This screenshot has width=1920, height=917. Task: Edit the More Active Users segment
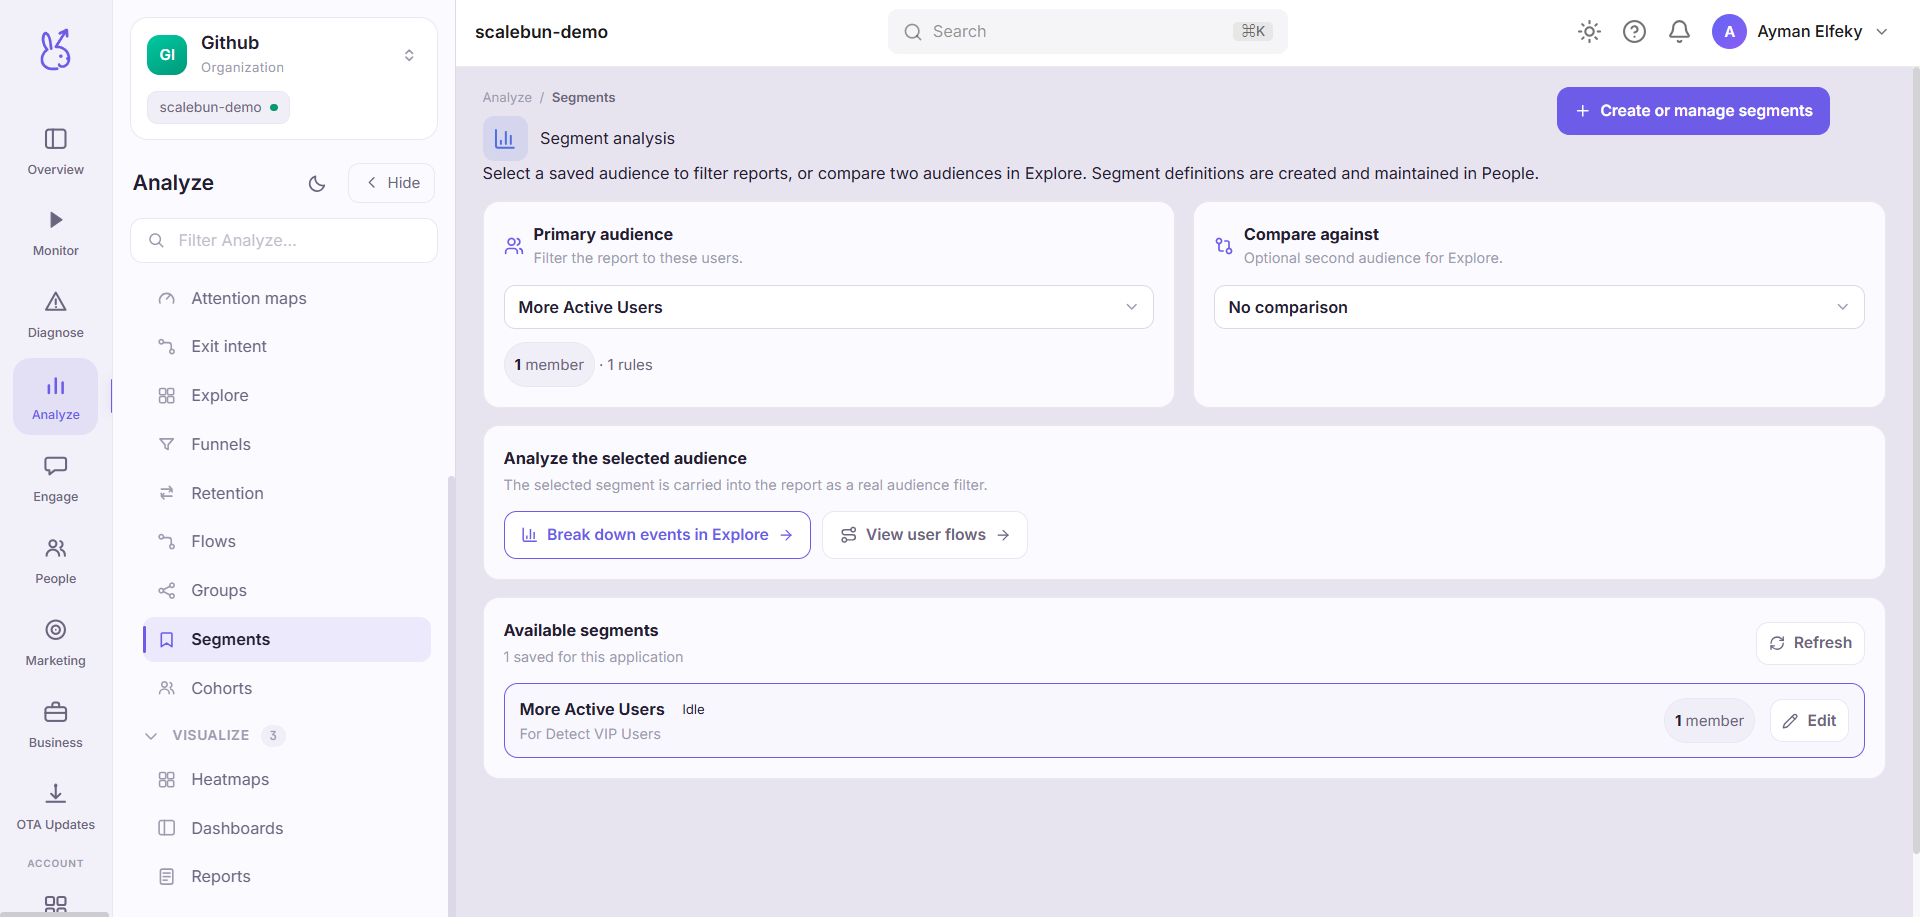[1809, 721]
